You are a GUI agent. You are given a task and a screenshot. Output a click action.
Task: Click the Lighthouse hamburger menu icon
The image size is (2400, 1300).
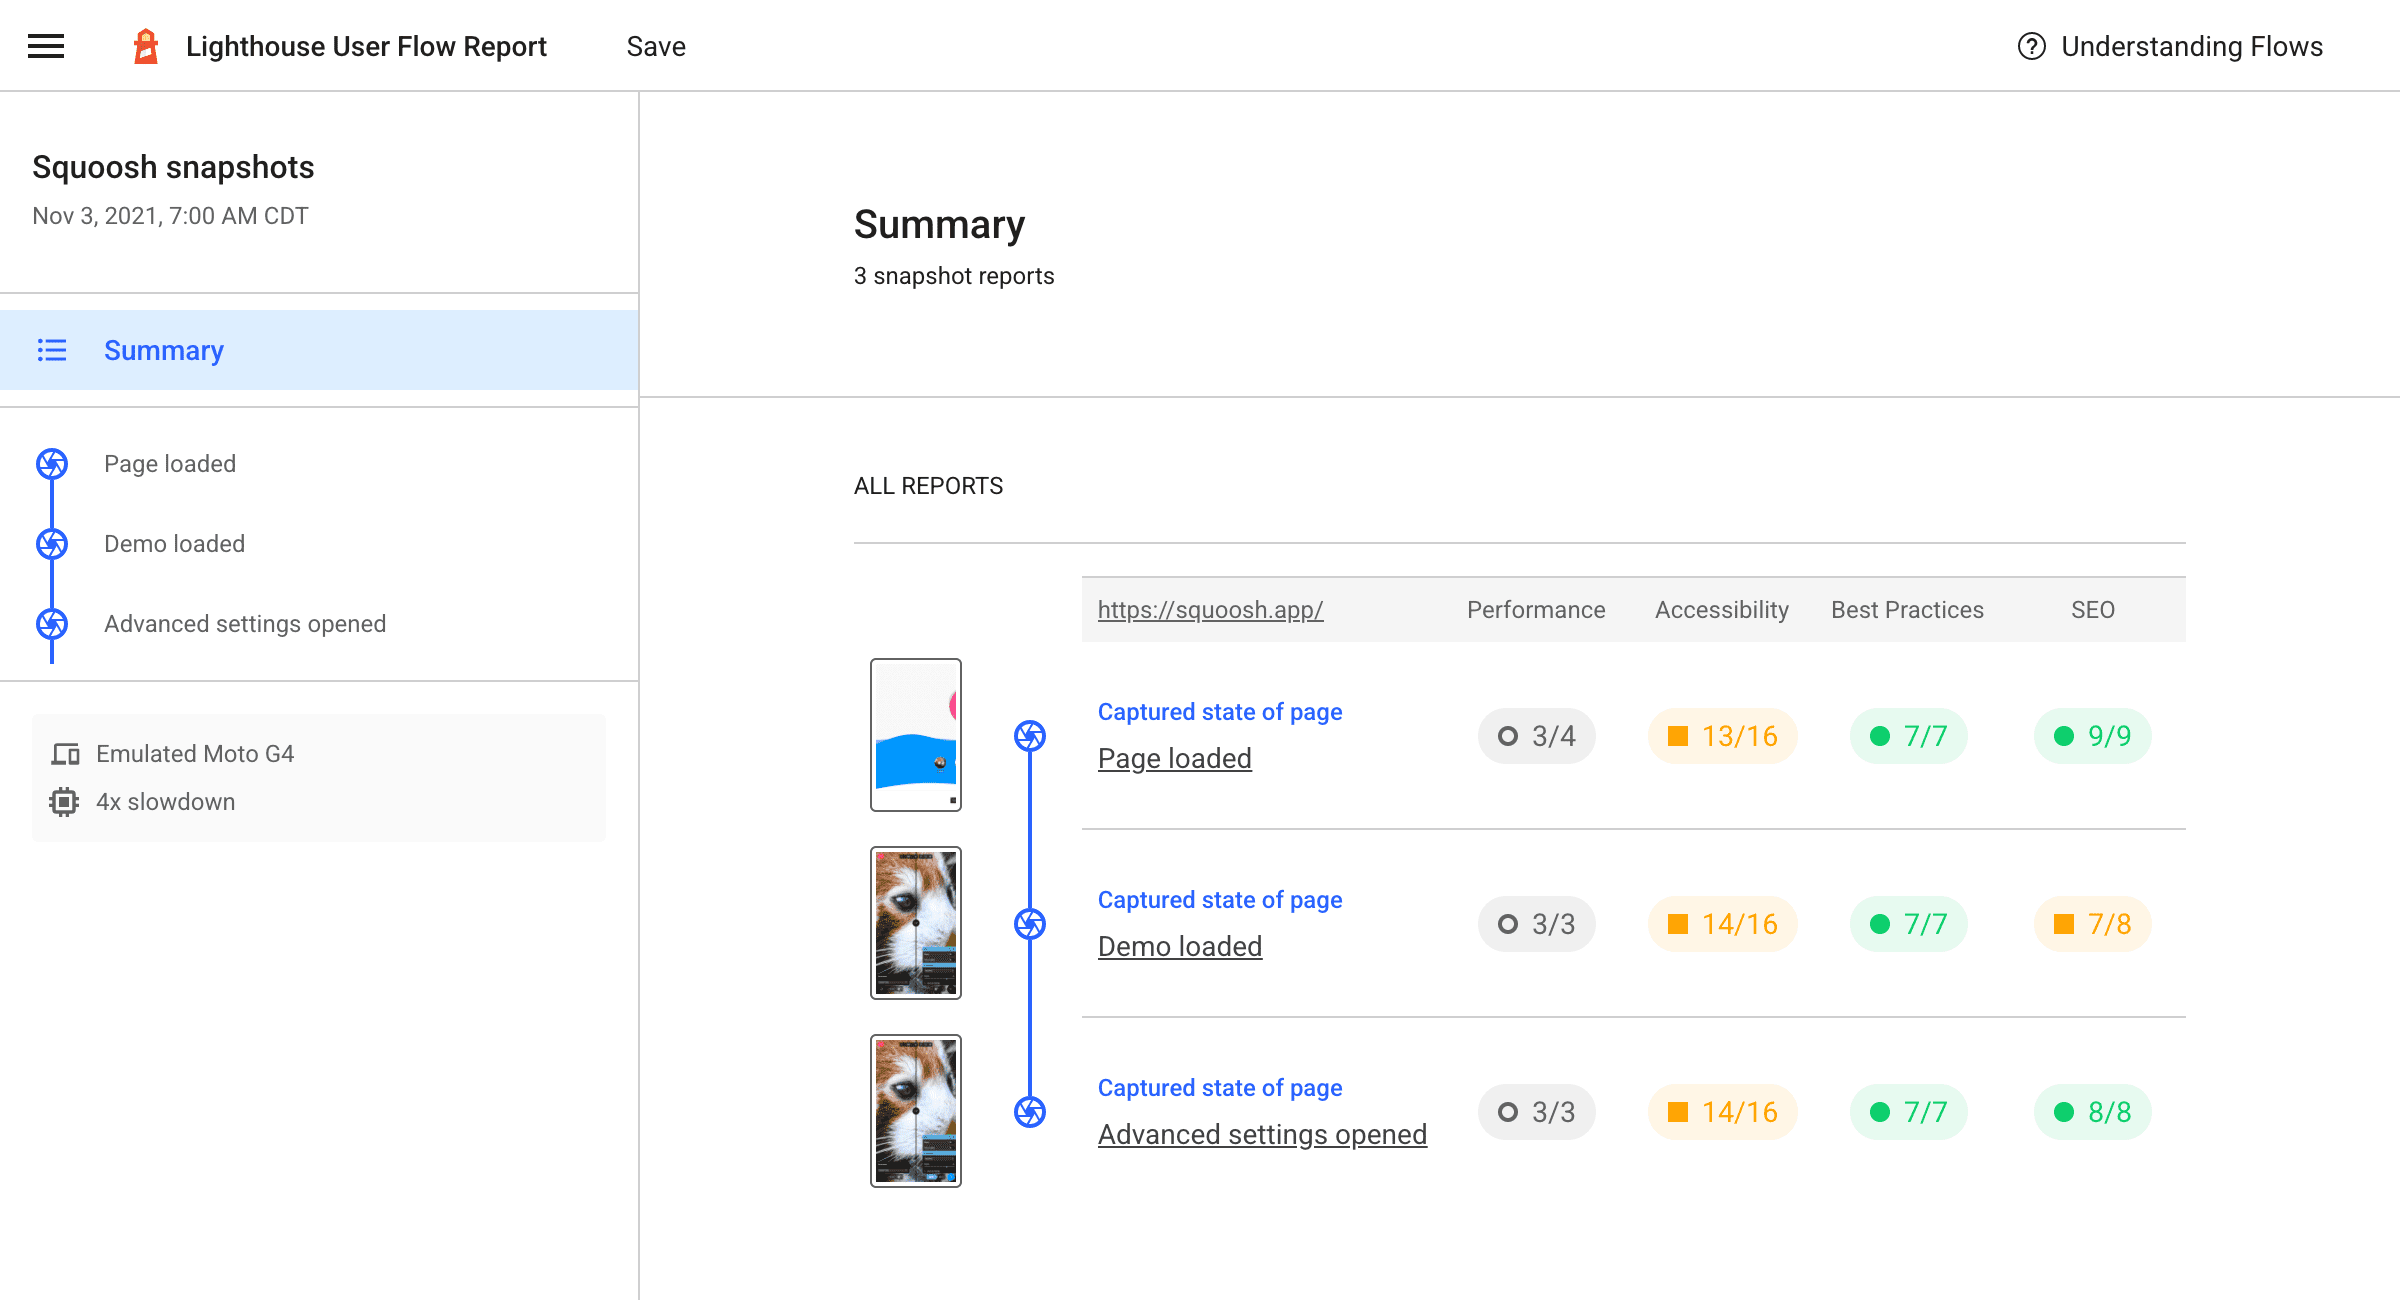45,46
